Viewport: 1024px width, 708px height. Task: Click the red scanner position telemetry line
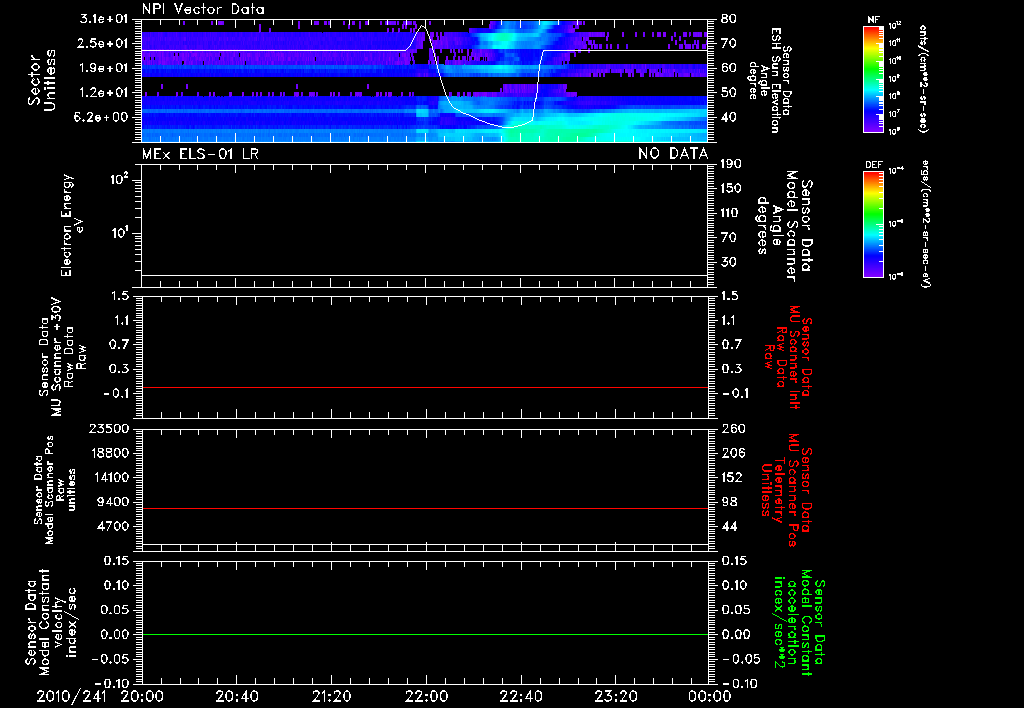pyautogui.click(x=425, y=508)
